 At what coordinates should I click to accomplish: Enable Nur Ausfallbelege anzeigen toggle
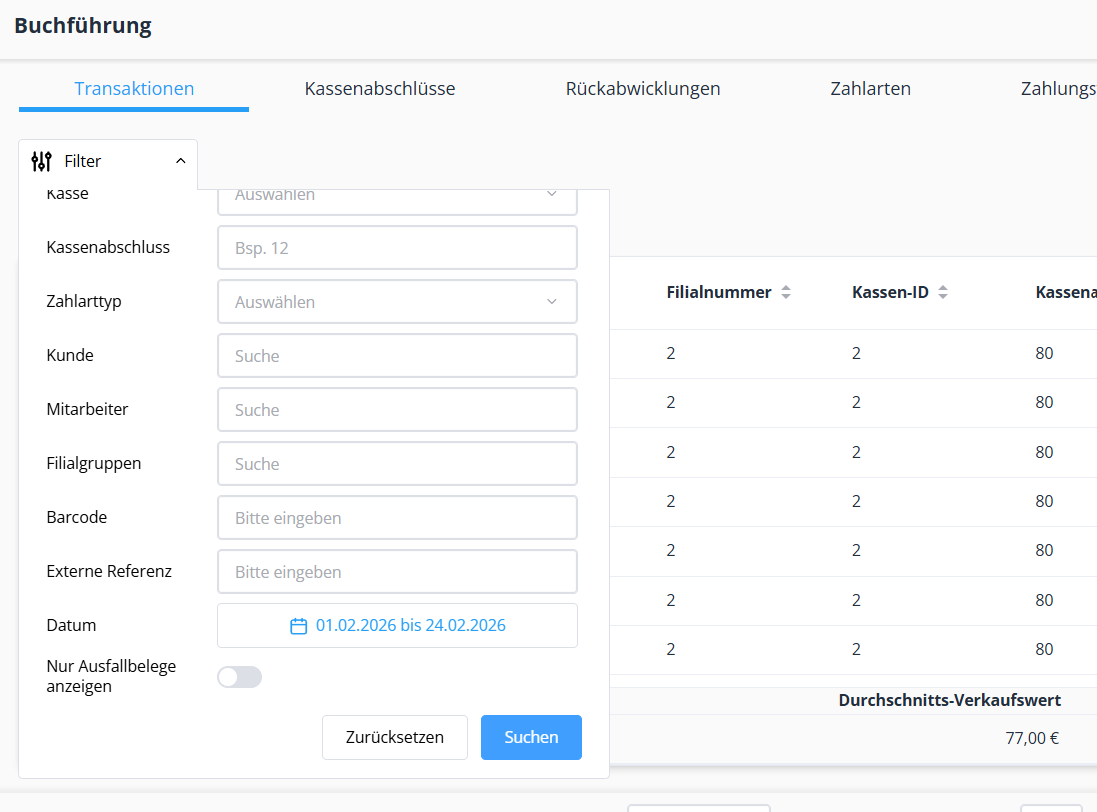tap(239, 677)
